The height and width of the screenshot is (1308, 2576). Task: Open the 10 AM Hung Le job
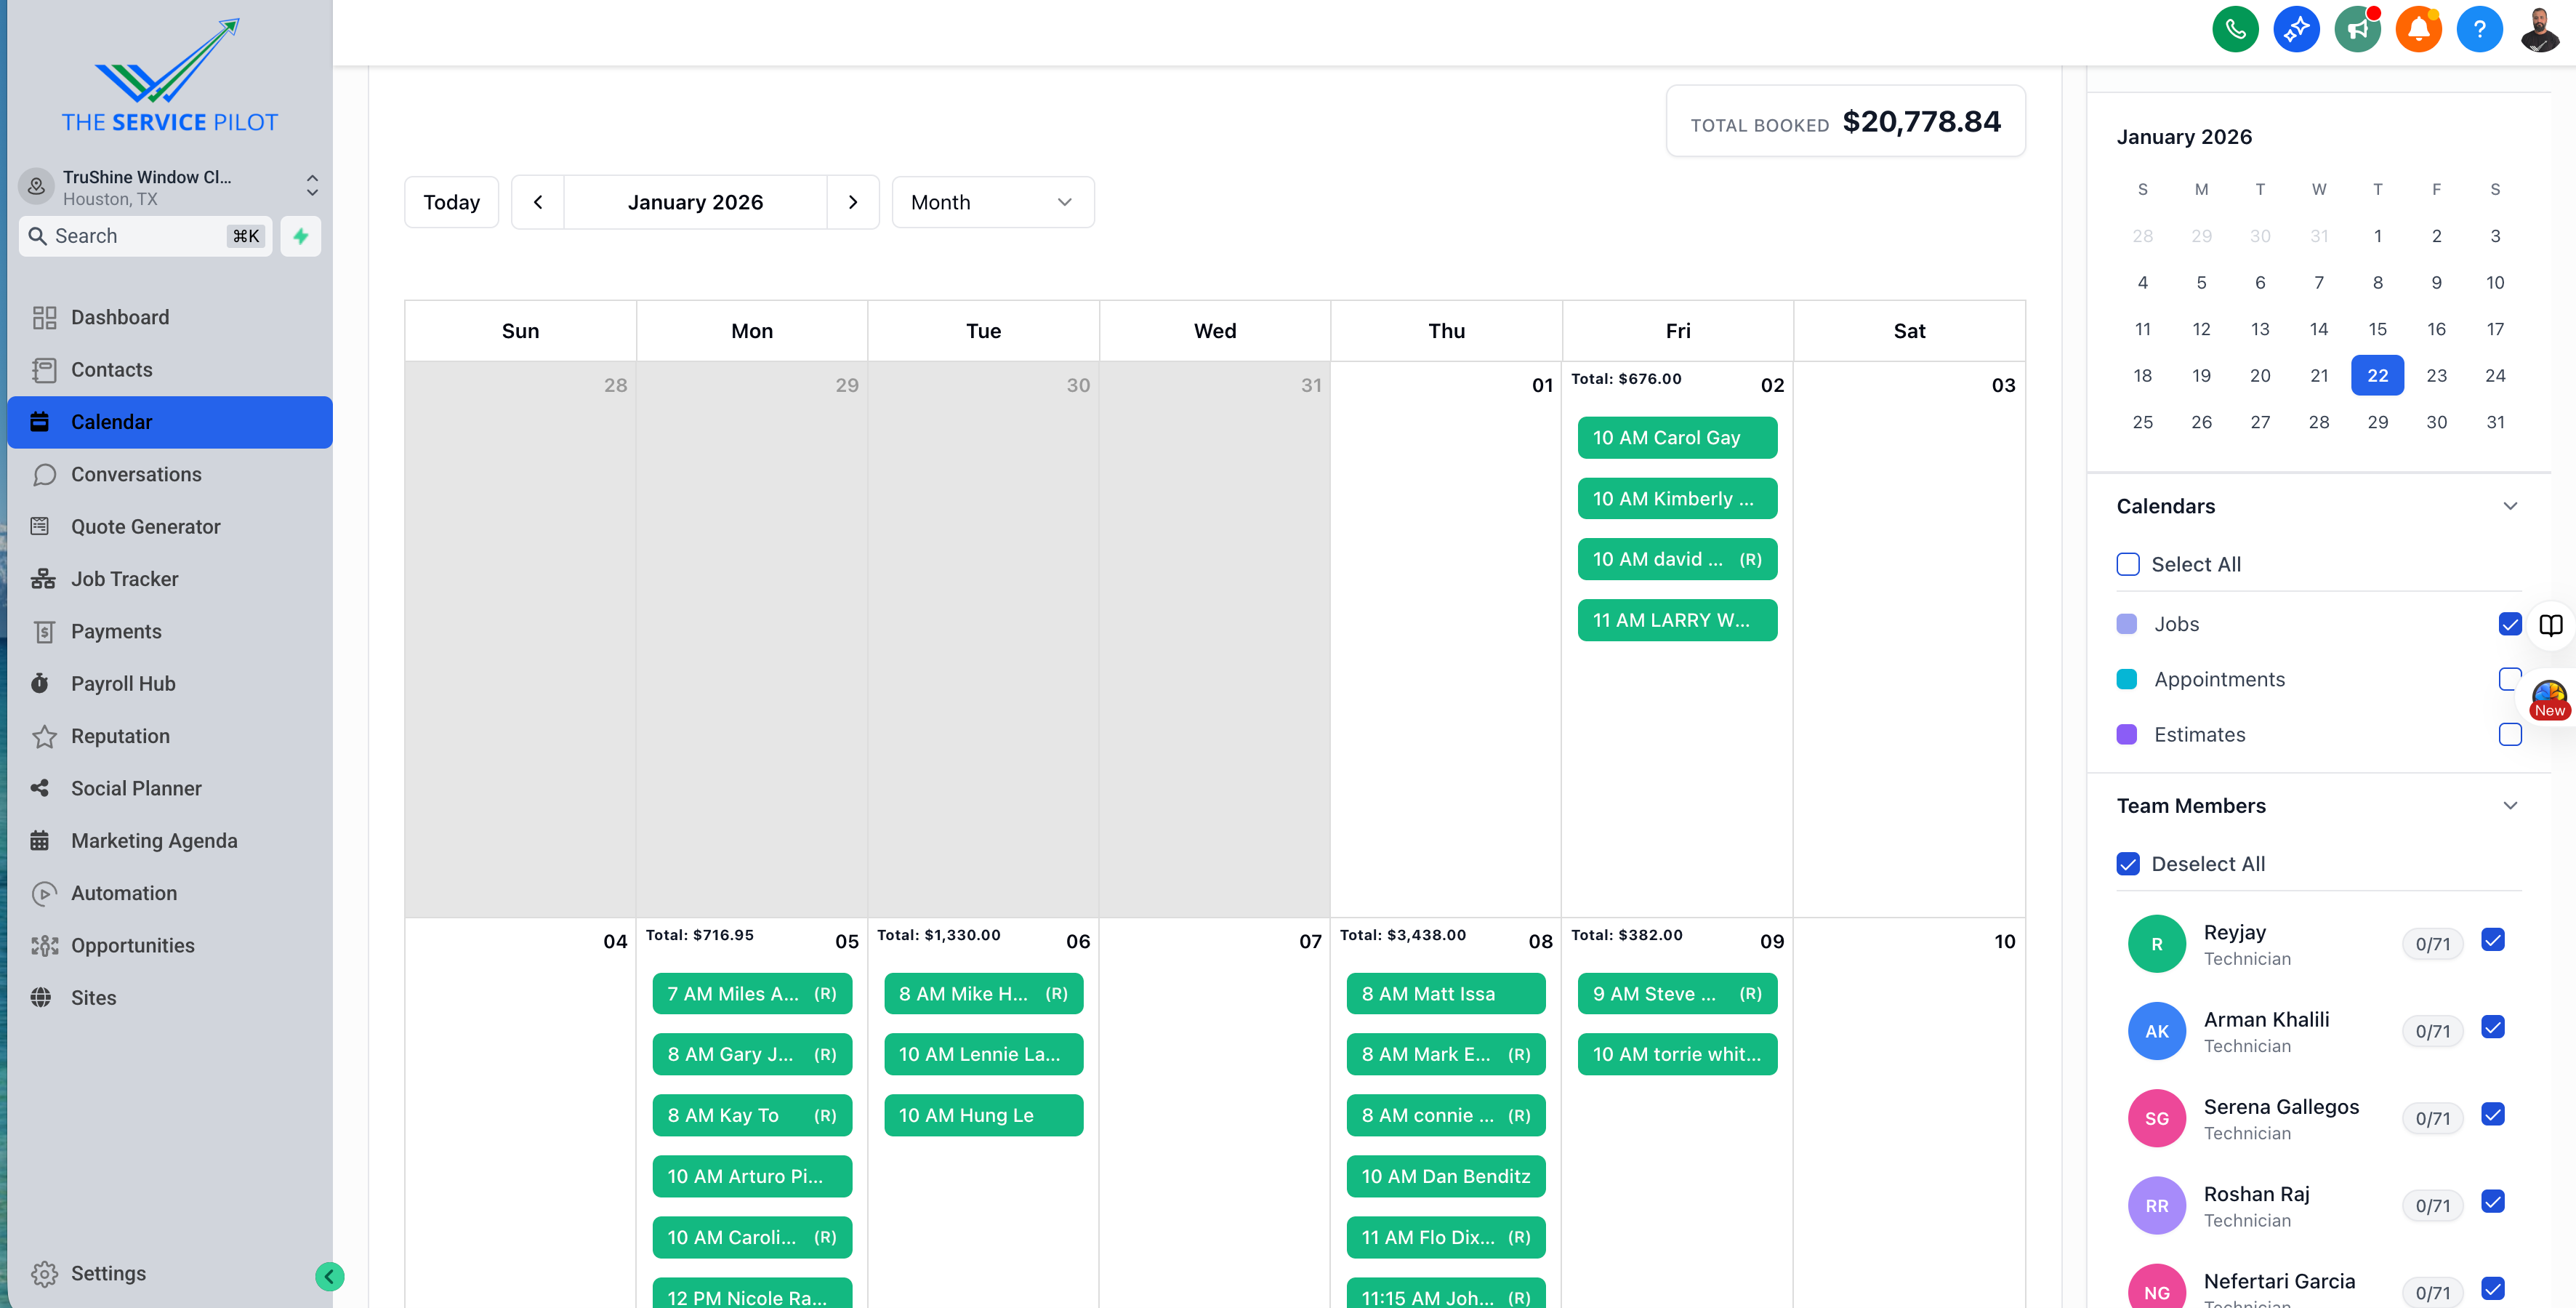(x=983, y=1116)
